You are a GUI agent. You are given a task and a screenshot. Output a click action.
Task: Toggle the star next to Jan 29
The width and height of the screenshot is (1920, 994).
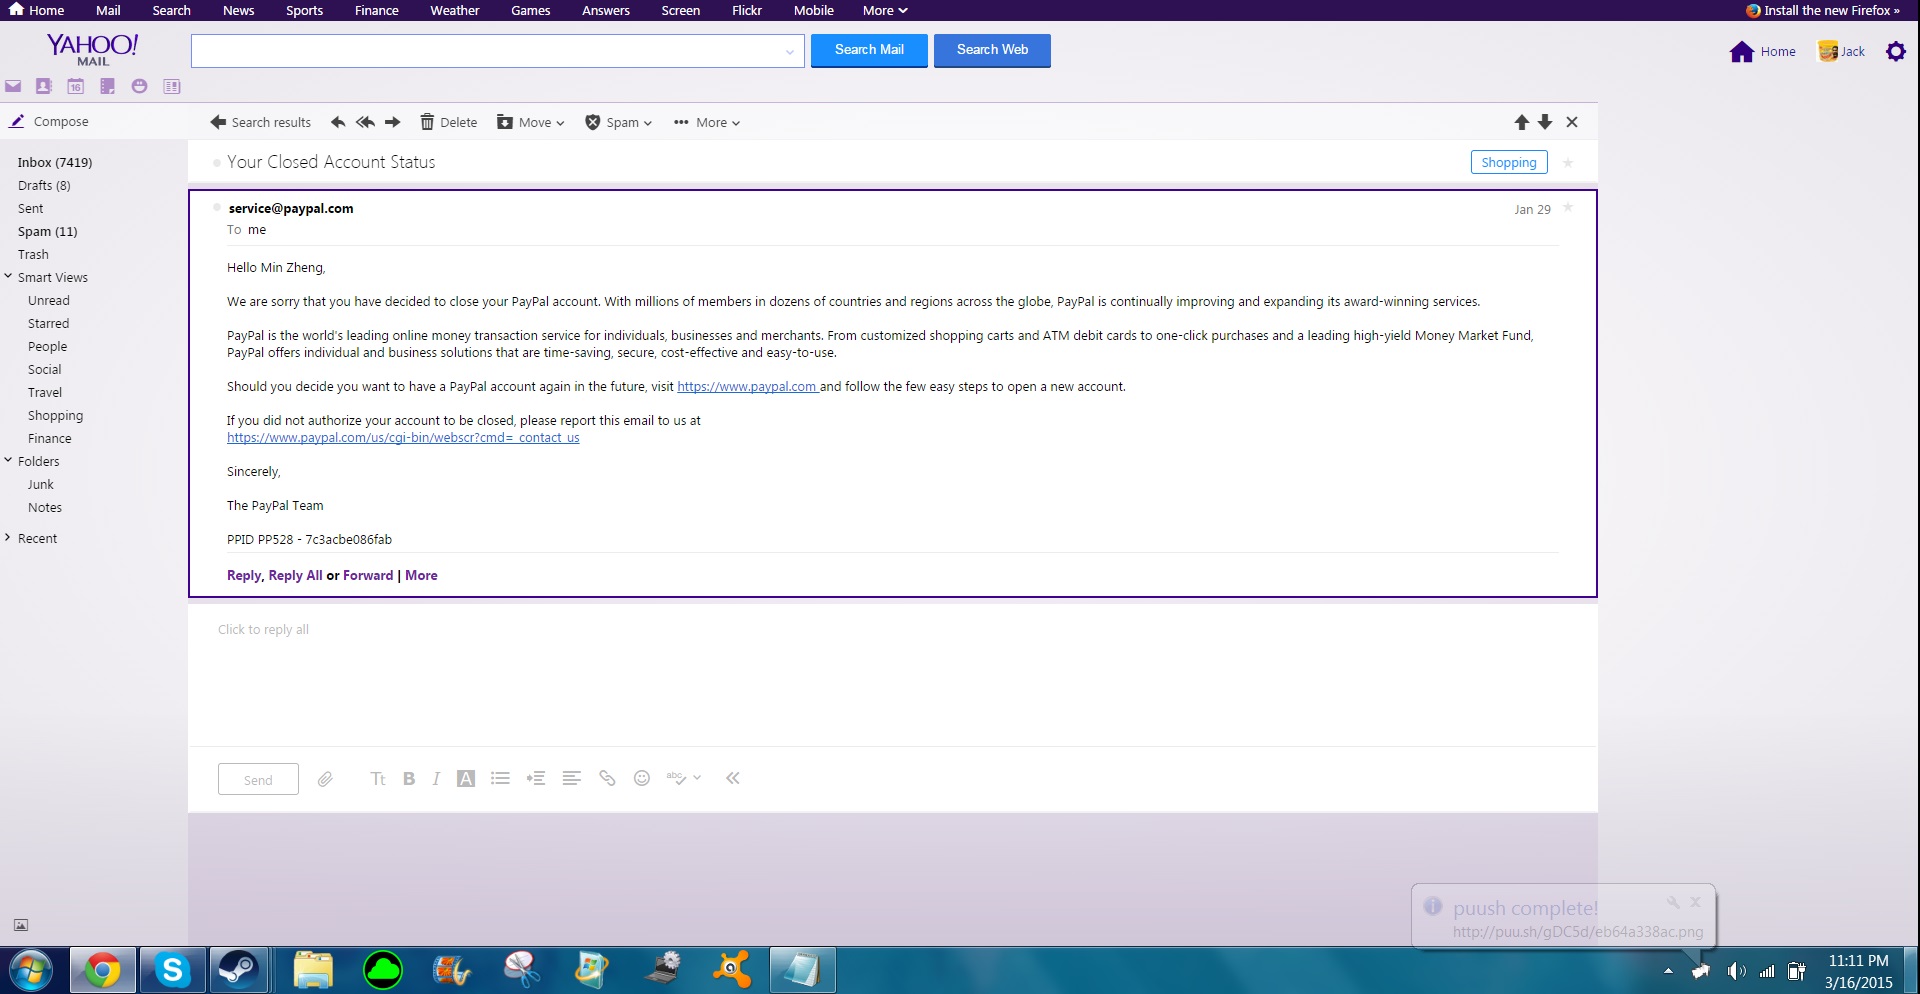pyautogui.click(x=1568, y=208)
